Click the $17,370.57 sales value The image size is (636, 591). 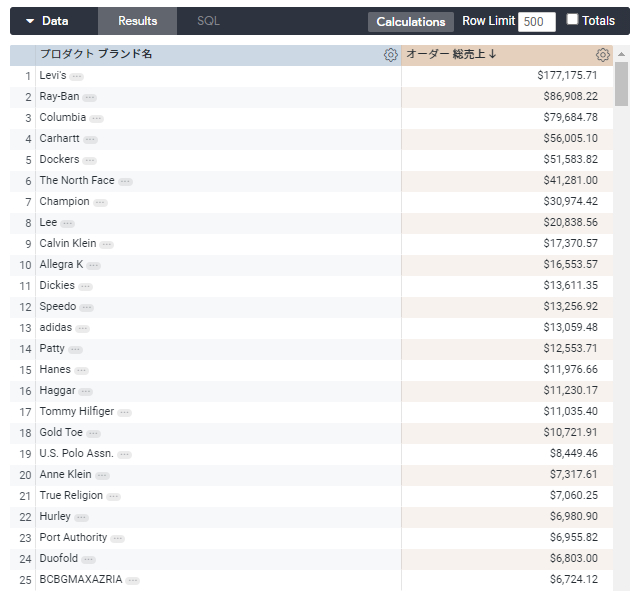click(570, 243)
